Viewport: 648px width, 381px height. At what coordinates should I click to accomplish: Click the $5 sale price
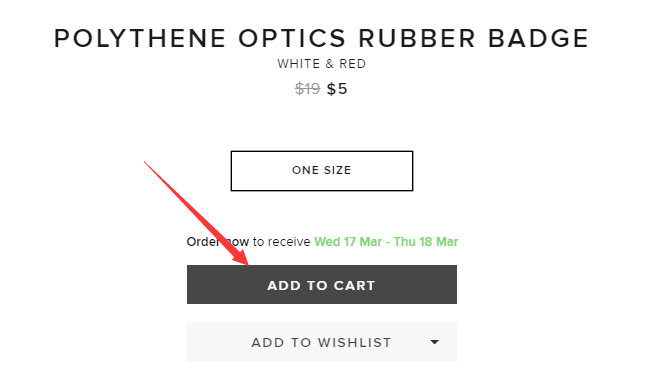pos(337,89)
